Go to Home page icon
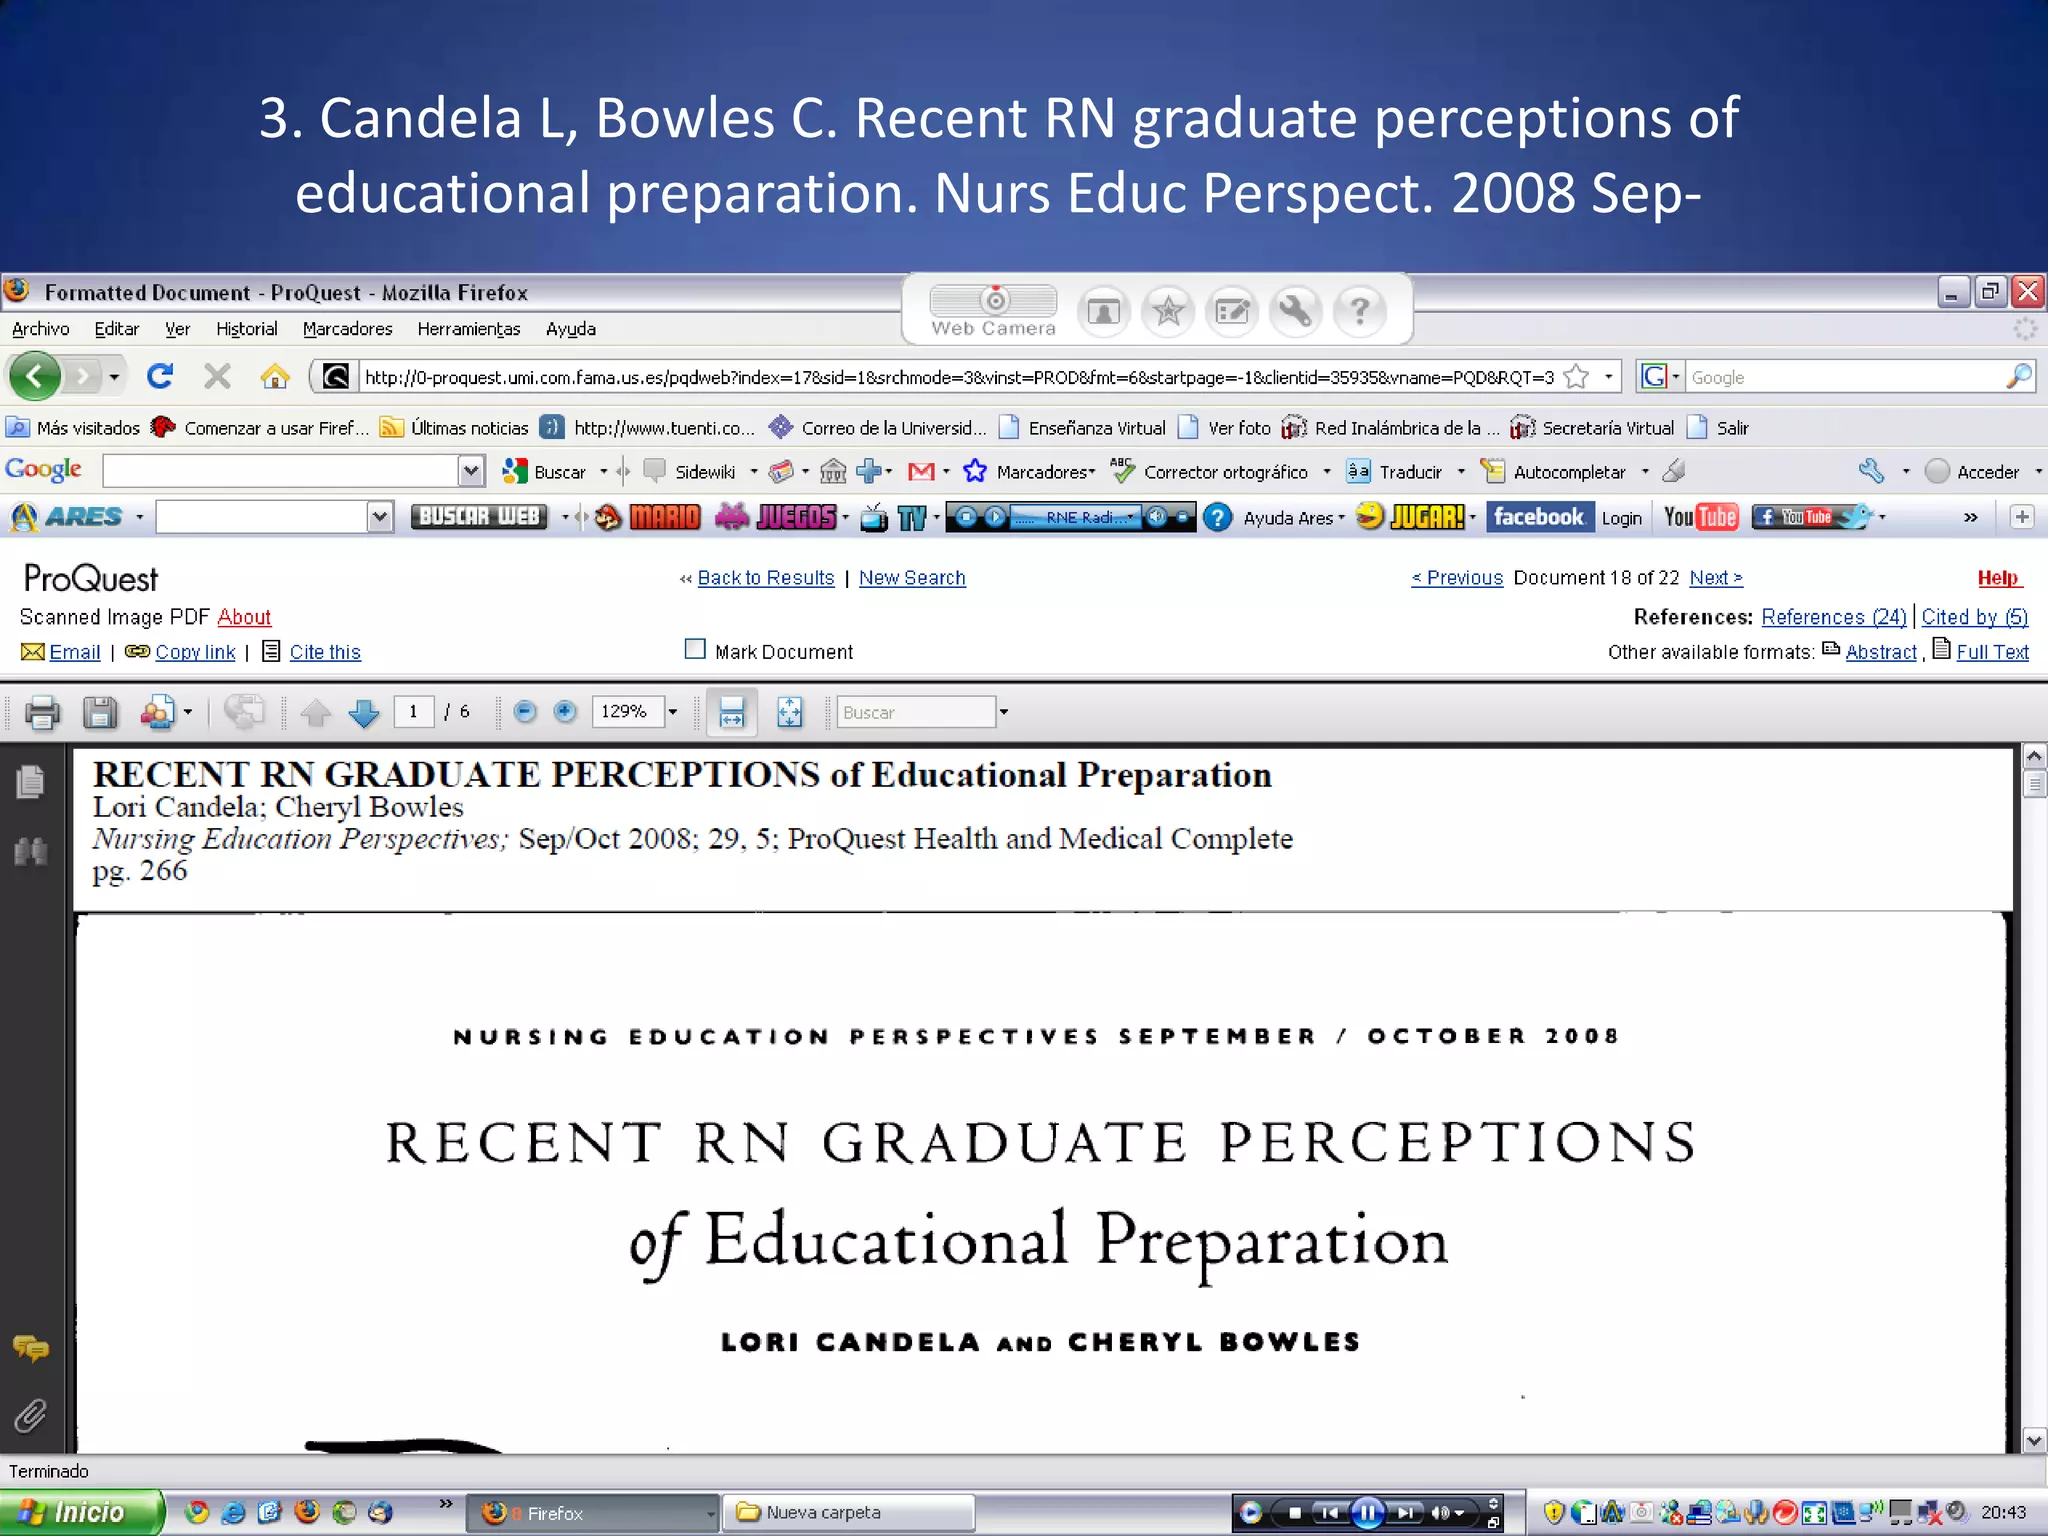This screenshot has width=2048, height=1536. tap(274, 376)
